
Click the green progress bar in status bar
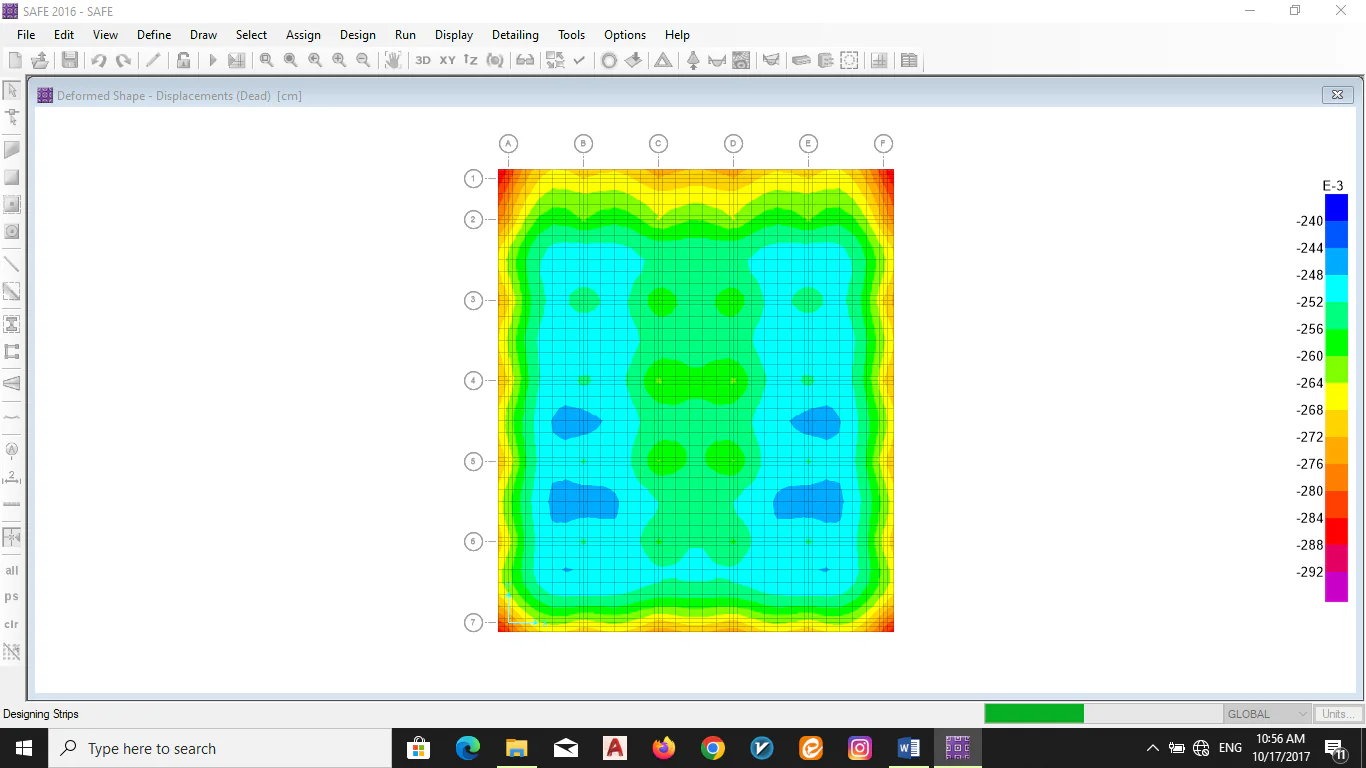click(1034, 714)
